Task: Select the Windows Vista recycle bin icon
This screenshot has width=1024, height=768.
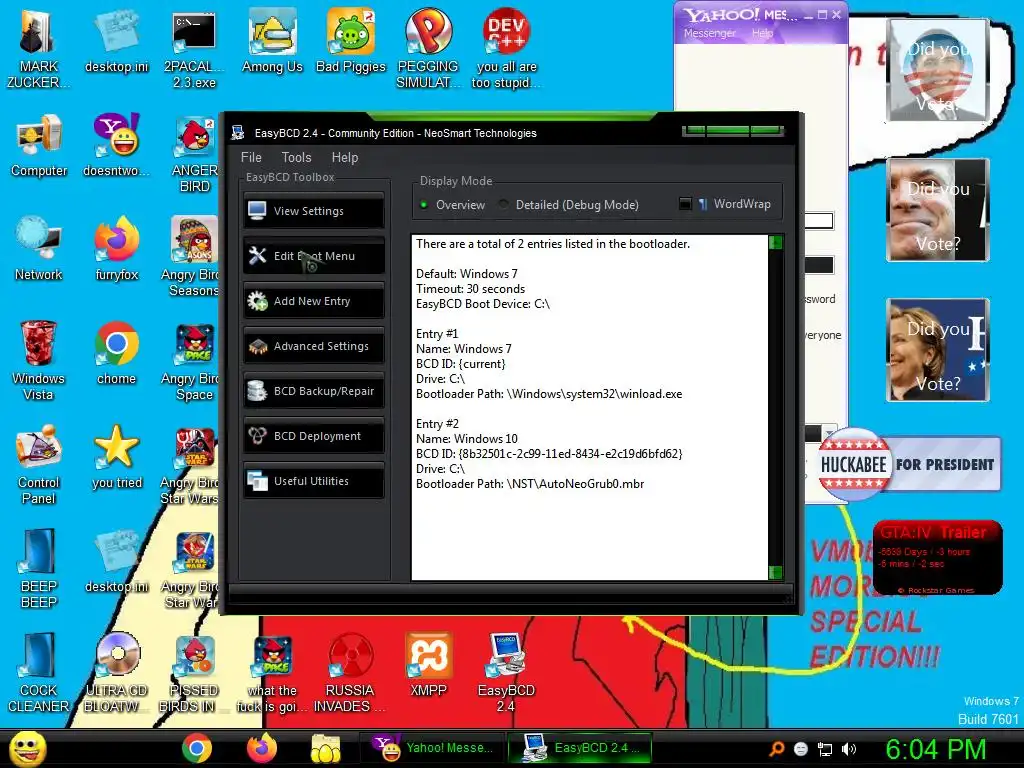Action: pos(38,361)
